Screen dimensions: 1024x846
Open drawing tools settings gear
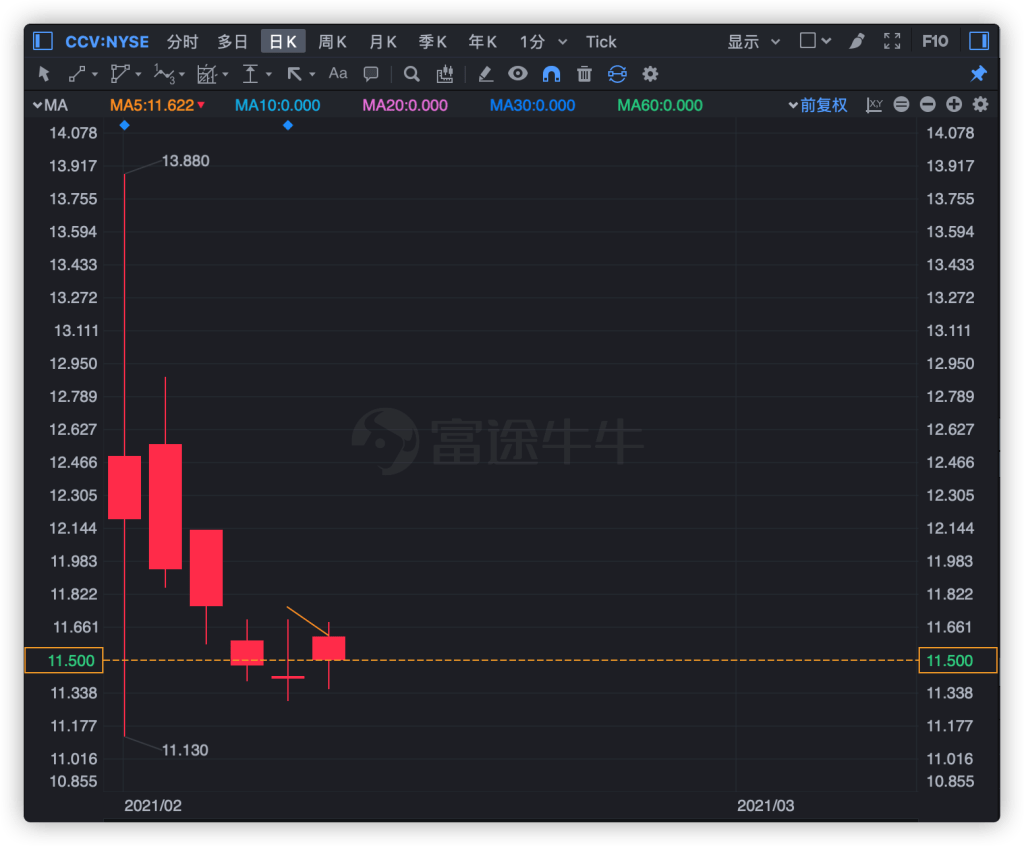pyautogui.click(x=650, y=74)
